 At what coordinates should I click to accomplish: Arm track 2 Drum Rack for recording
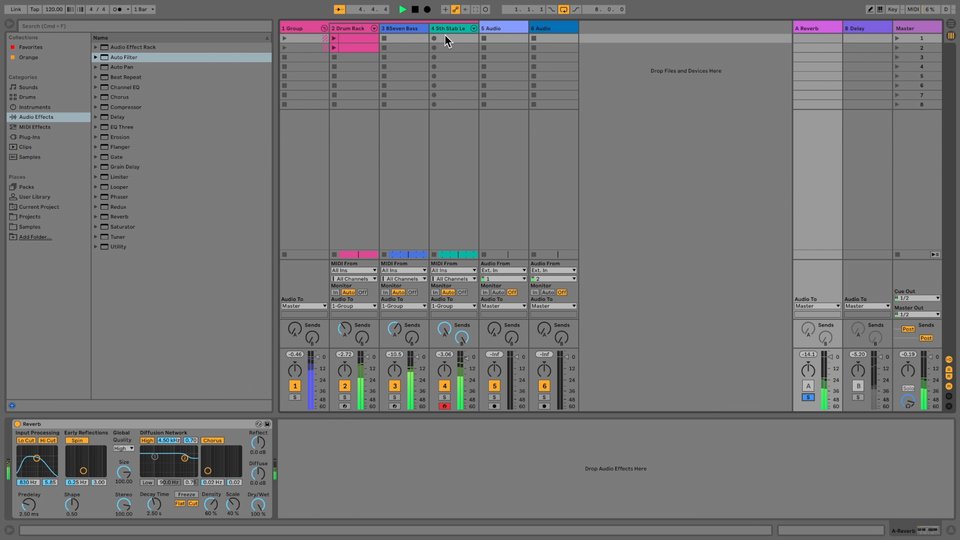pos(345,406)
